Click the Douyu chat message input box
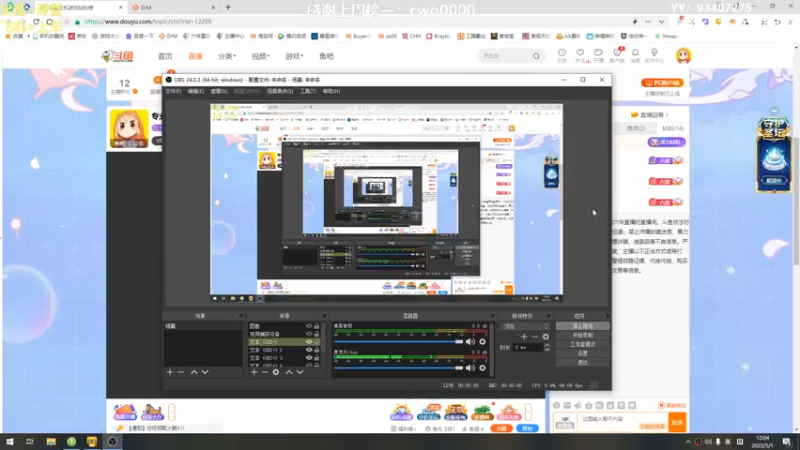The width and height of the screenshot is (800, 450). [x=623, y=421]
